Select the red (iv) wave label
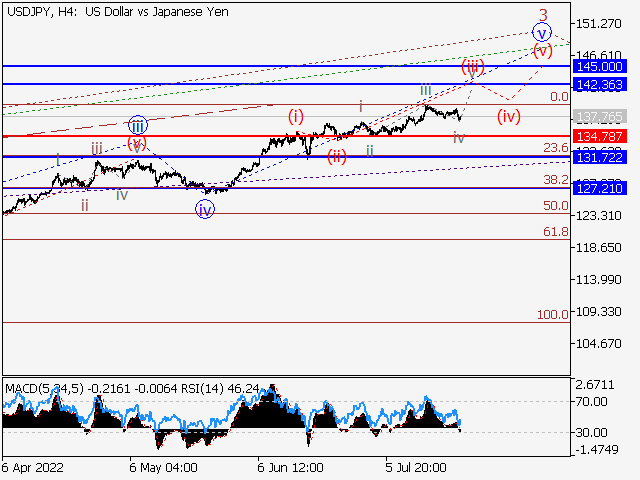 click(x=509, y=116)
